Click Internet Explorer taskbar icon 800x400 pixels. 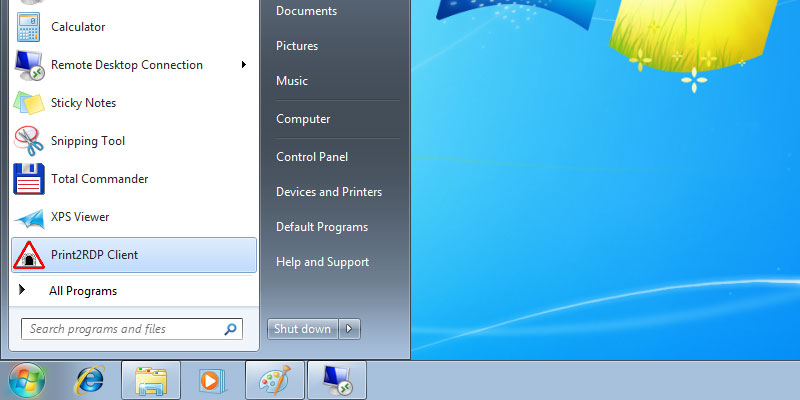pos(90,380)
